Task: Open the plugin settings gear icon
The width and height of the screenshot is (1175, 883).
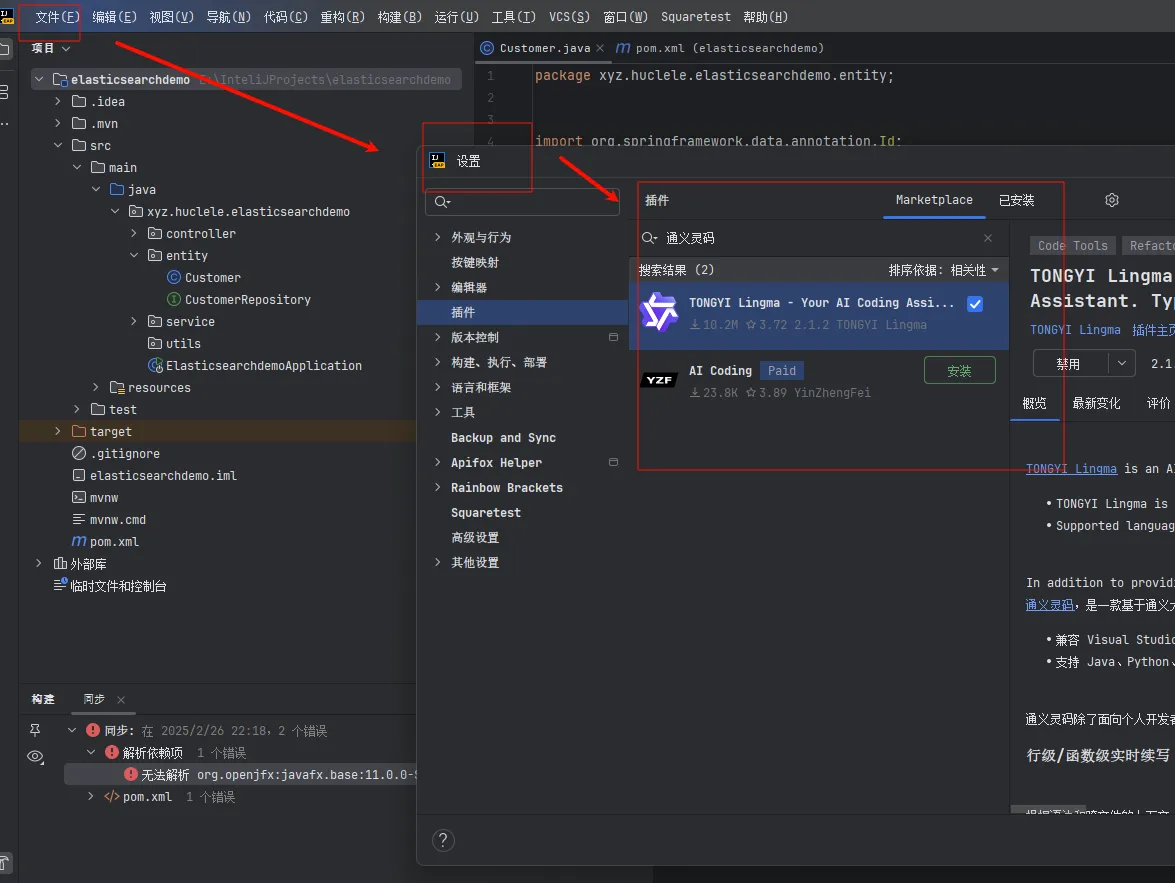Action: (x=1112, y=200)
